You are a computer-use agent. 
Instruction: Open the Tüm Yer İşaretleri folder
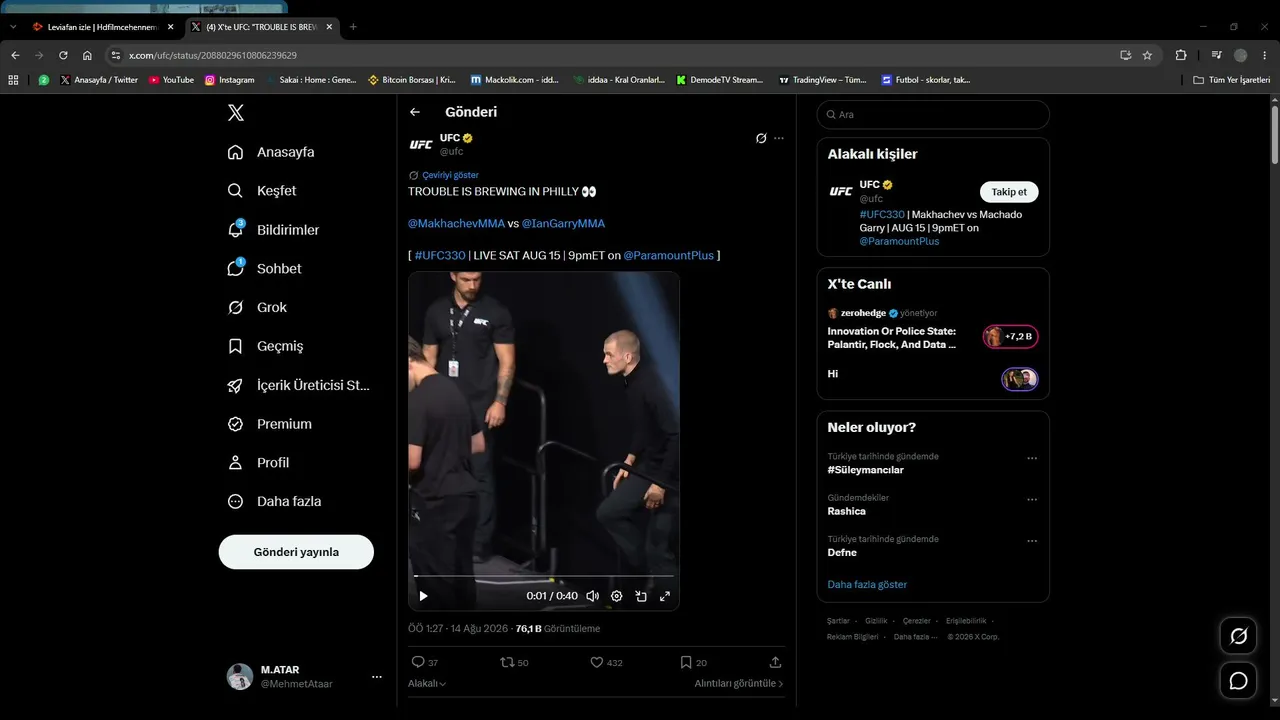pyautogui.click(x=1232, y=80)
